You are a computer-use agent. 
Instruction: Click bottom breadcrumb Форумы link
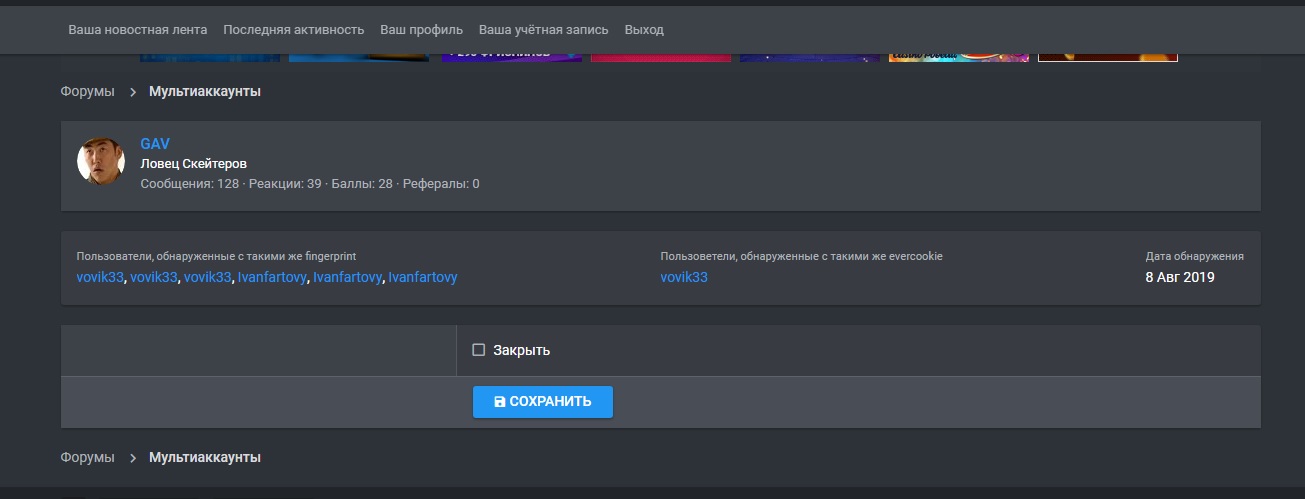[x=87, y=457]
